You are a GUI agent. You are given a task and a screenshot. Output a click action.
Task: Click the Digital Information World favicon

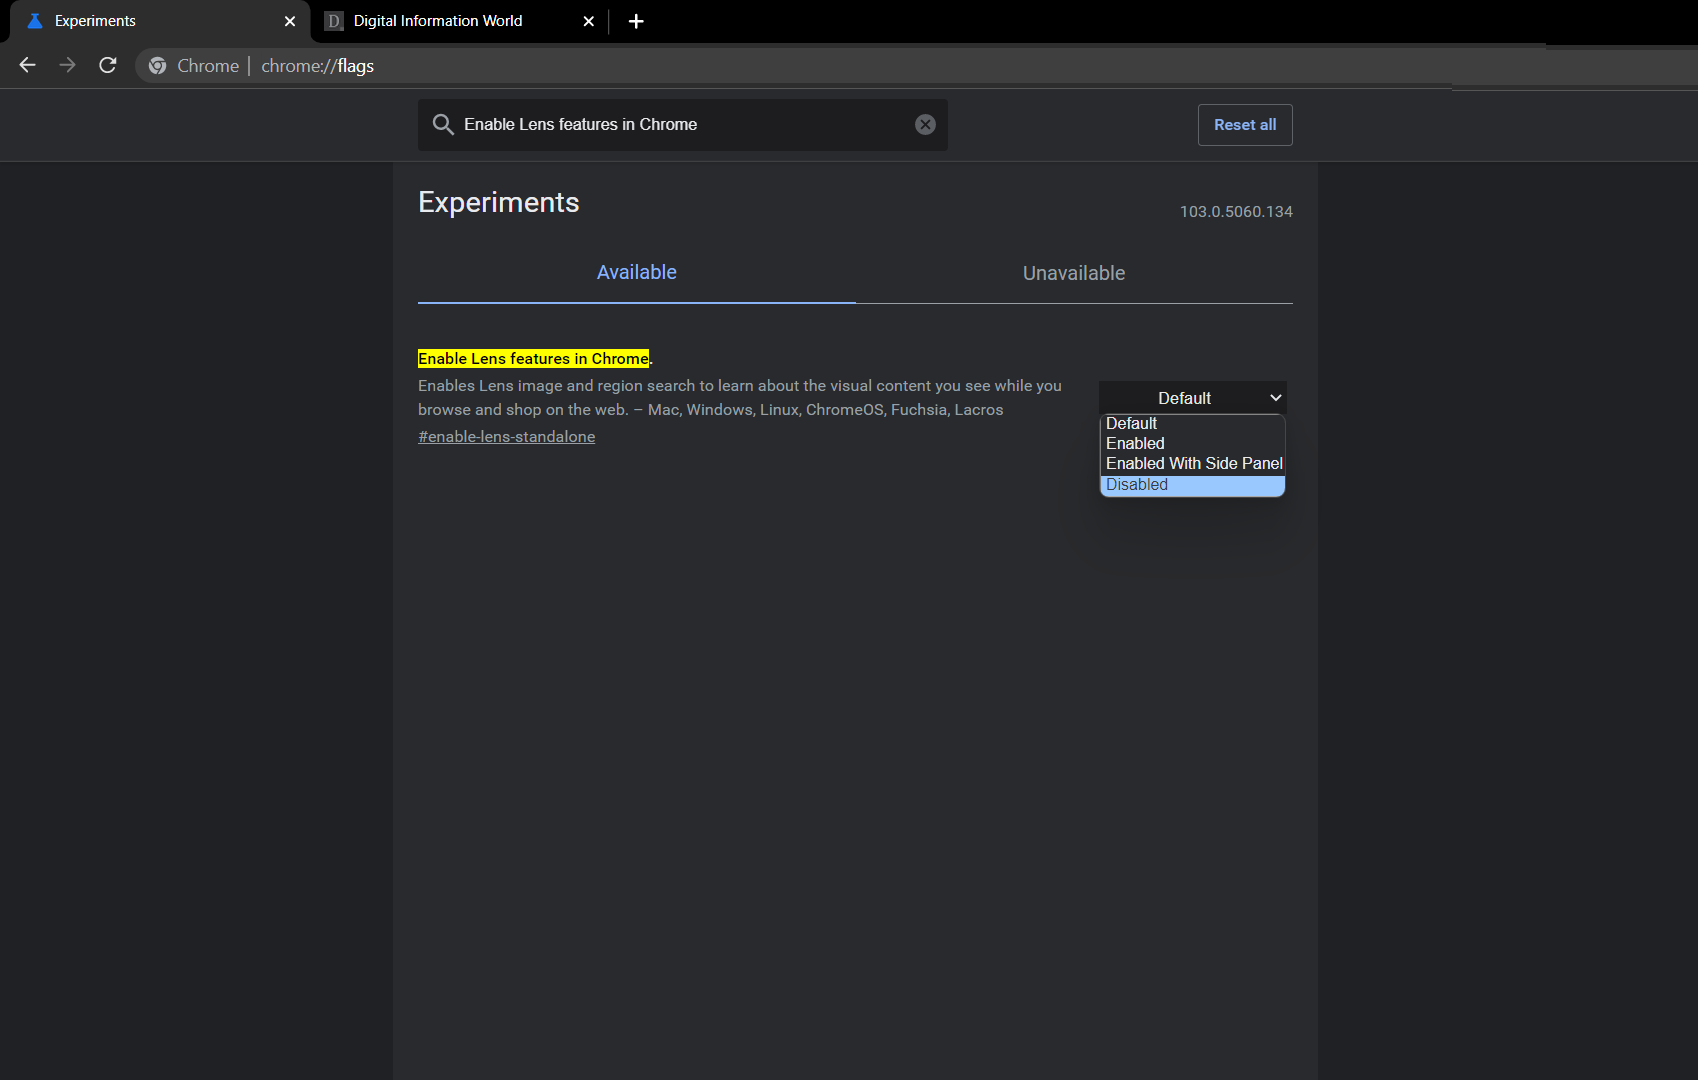(x=334, y=21)
